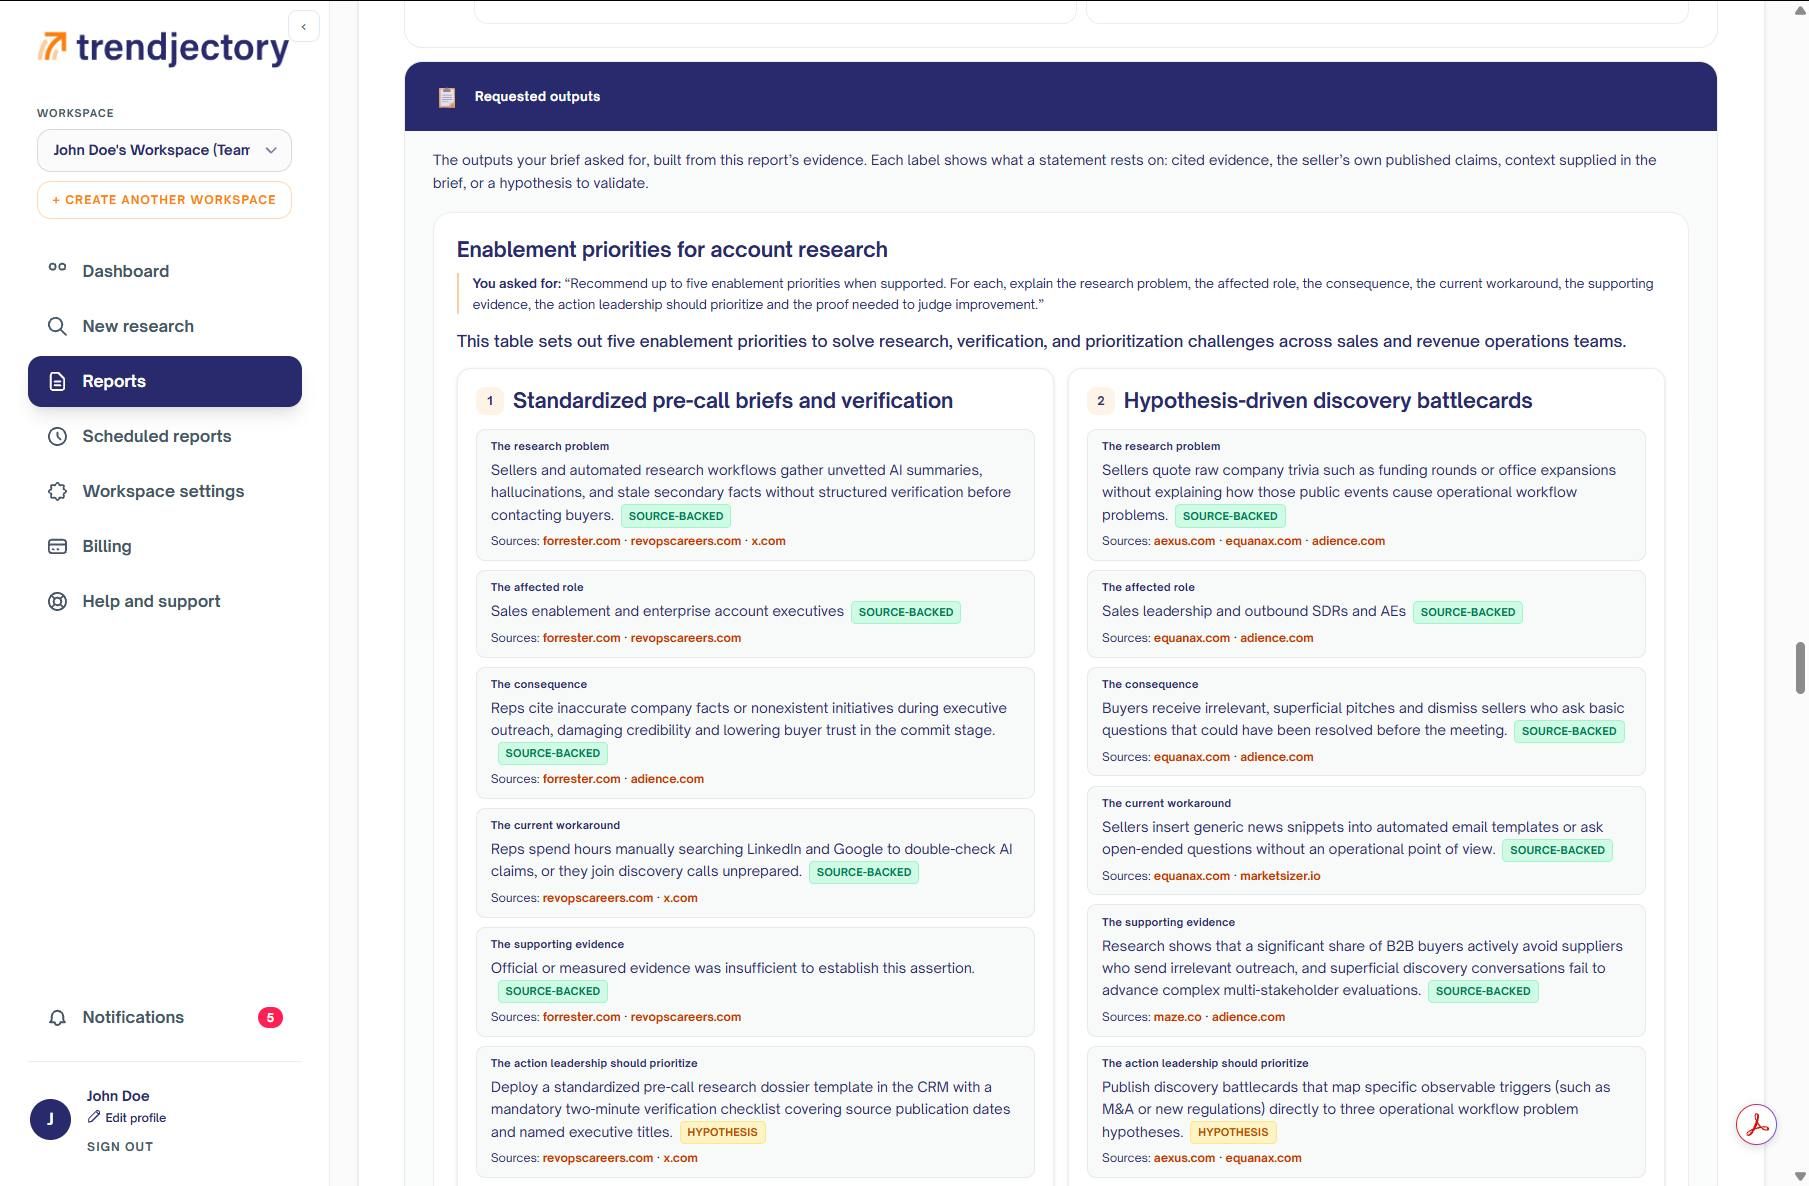This screenshot has width=1809, height=1186.
Task: Click the Edit profile pencil icon
Action: pos(94,1117)
